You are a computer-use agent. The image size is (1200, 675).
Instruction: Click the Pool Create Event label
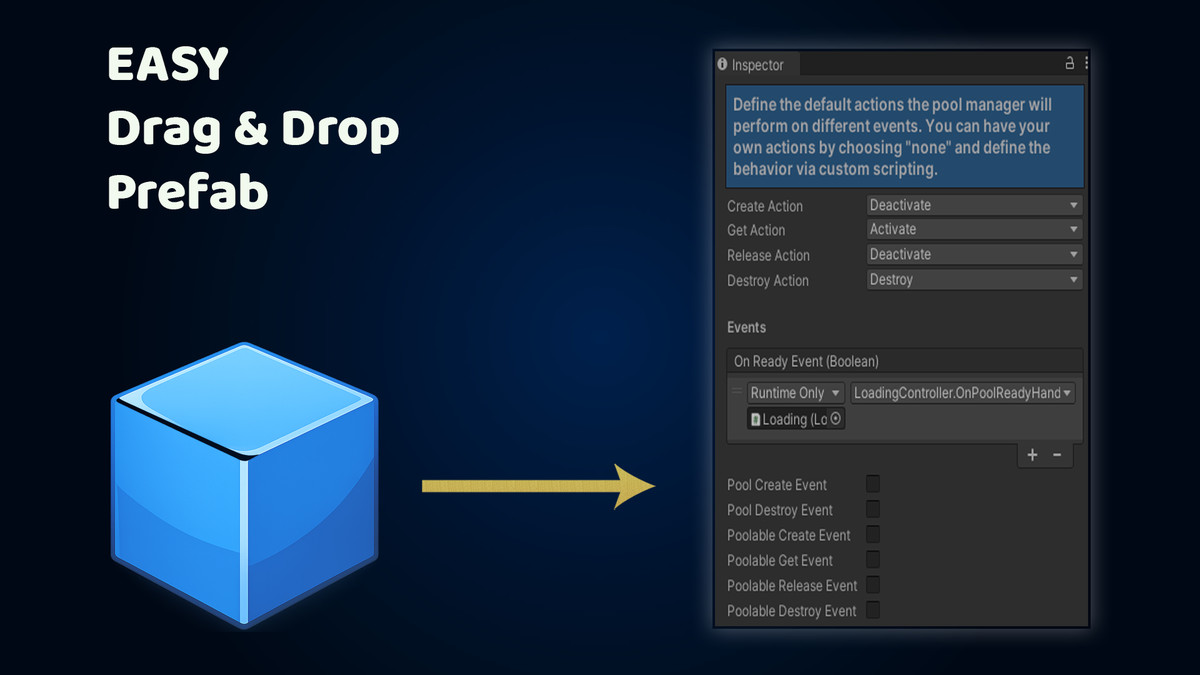777,485
